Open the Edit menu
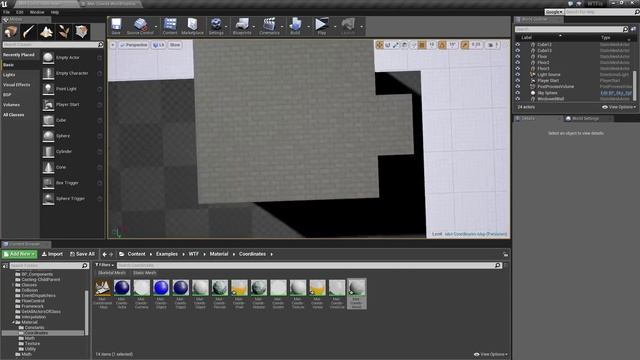640x360 pixels. 20,12
